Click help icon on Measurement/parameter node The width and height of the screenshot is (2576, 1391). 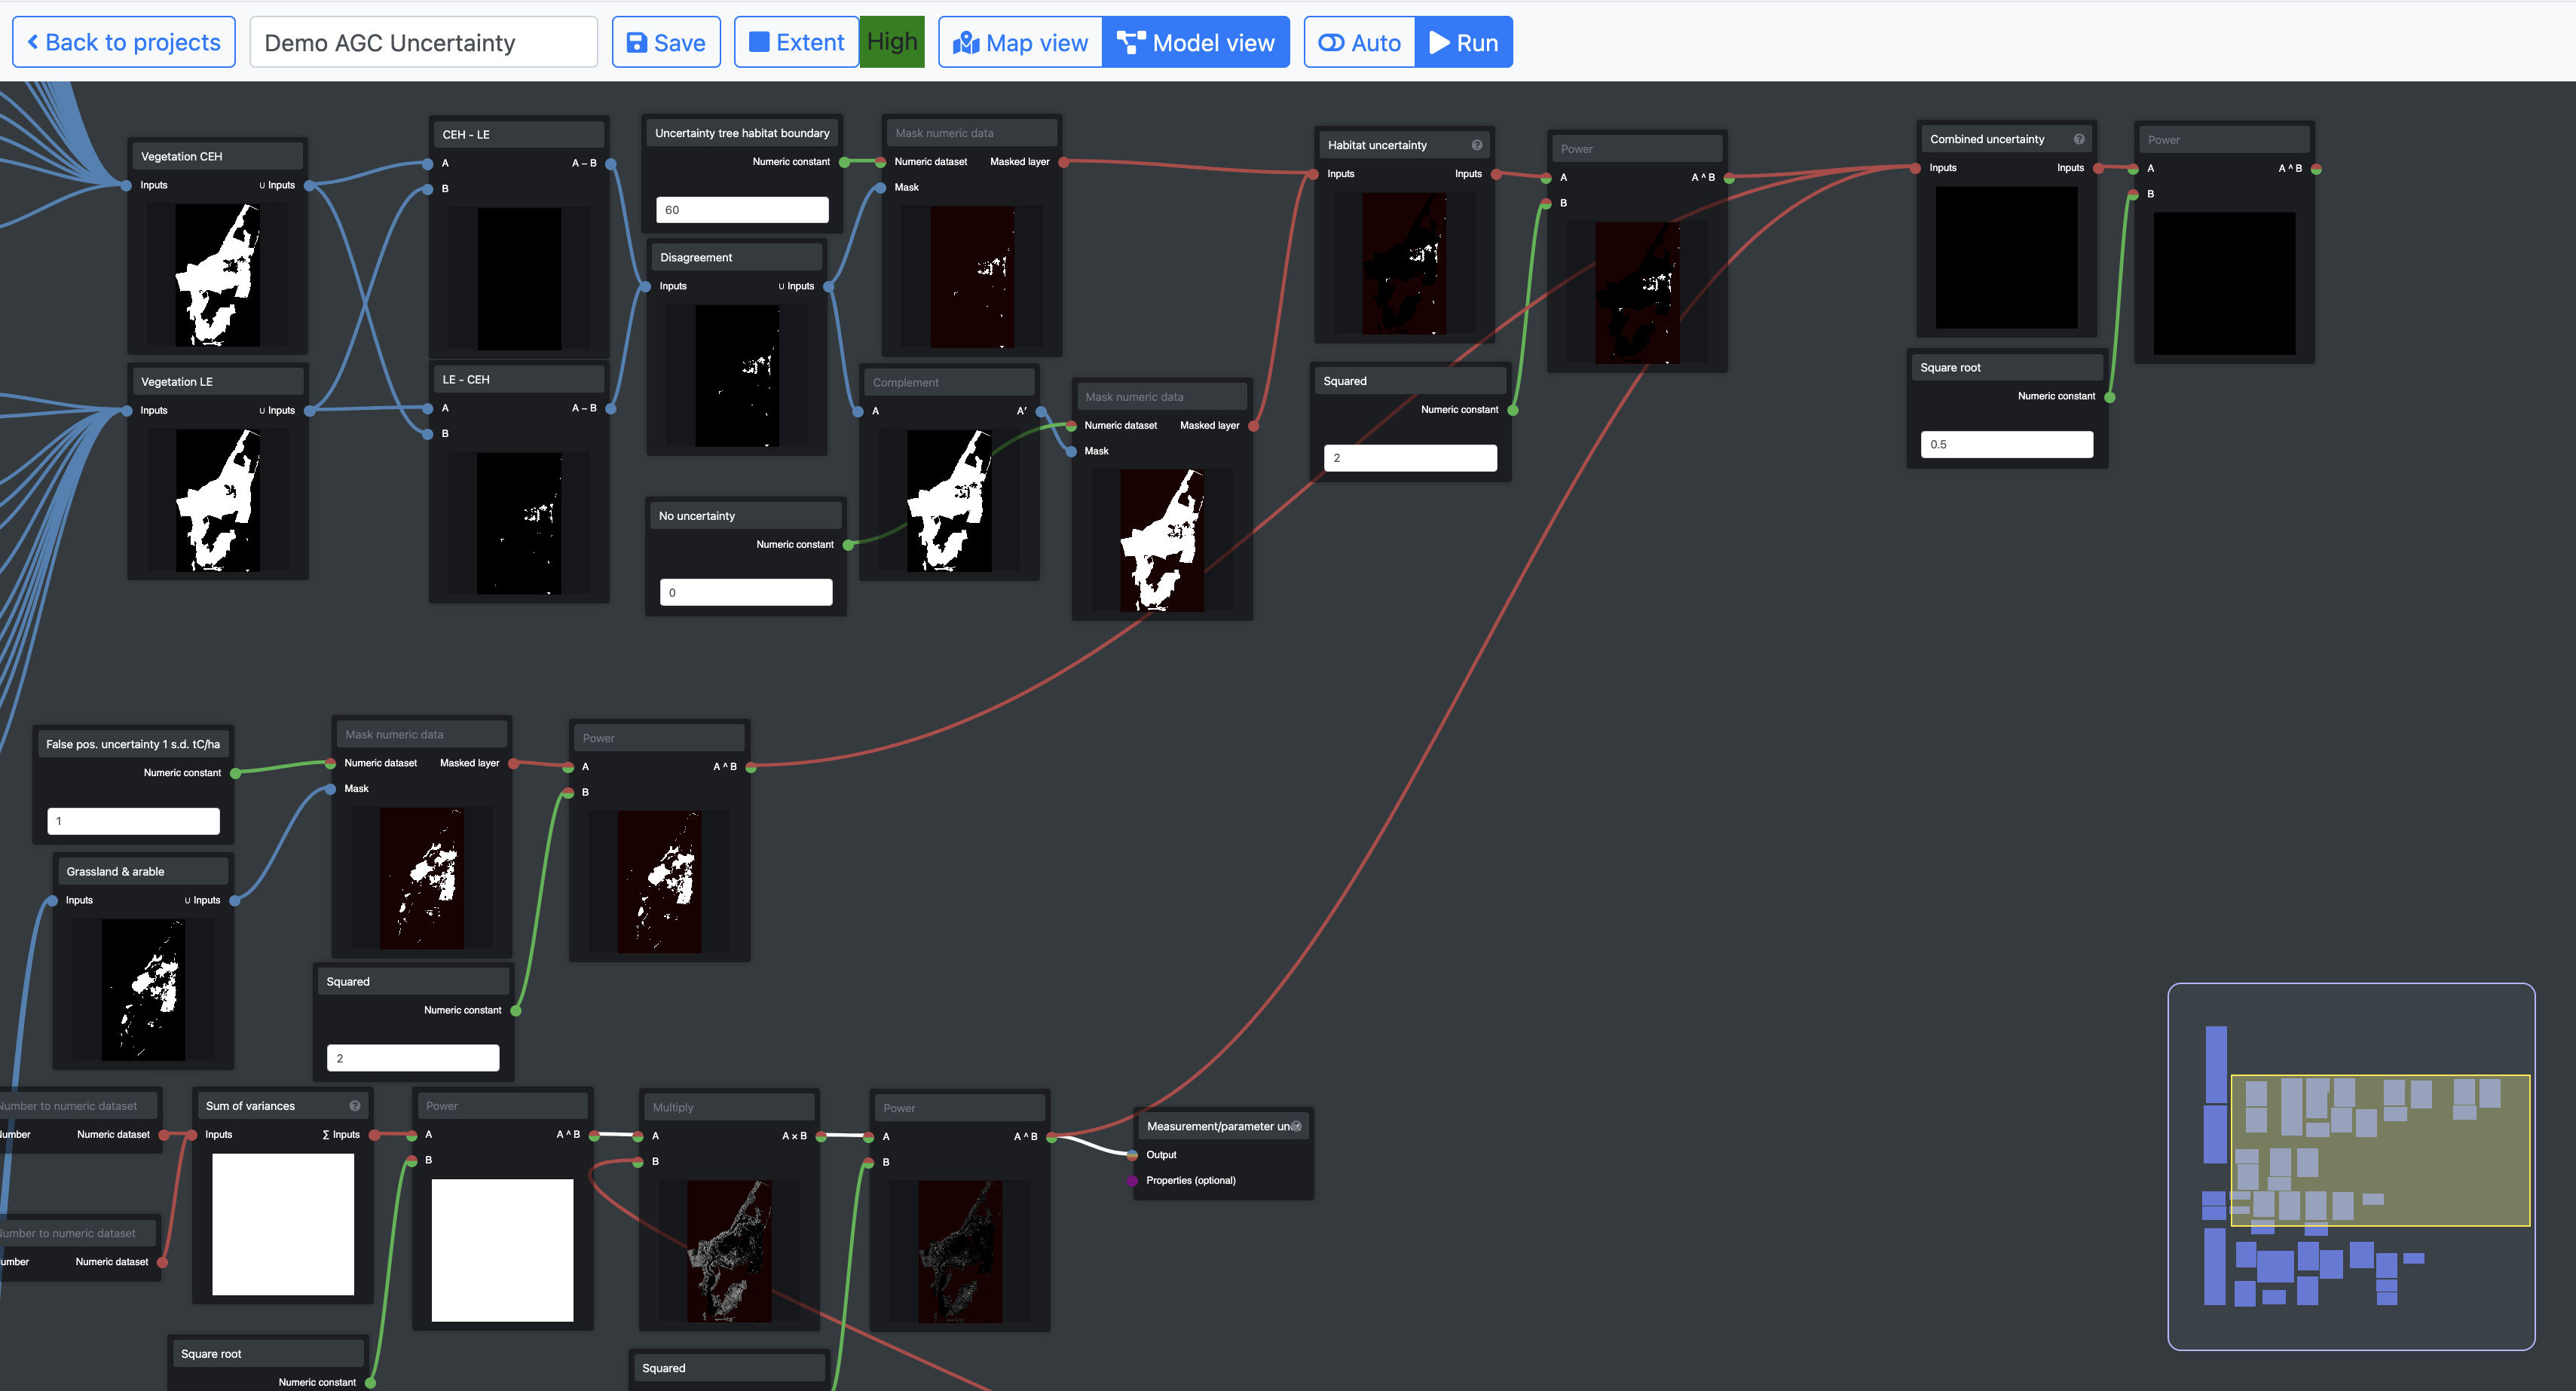pos(1296,1126)
